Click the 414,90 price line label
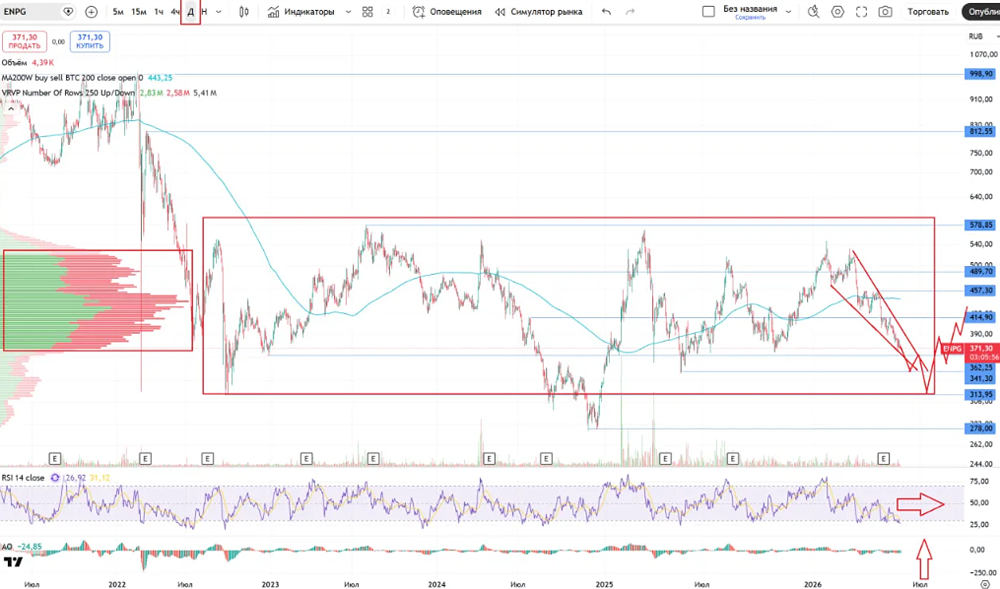The height and width of the screenshot is (589, 1000). pyautogui.click(x=980, y=317)
